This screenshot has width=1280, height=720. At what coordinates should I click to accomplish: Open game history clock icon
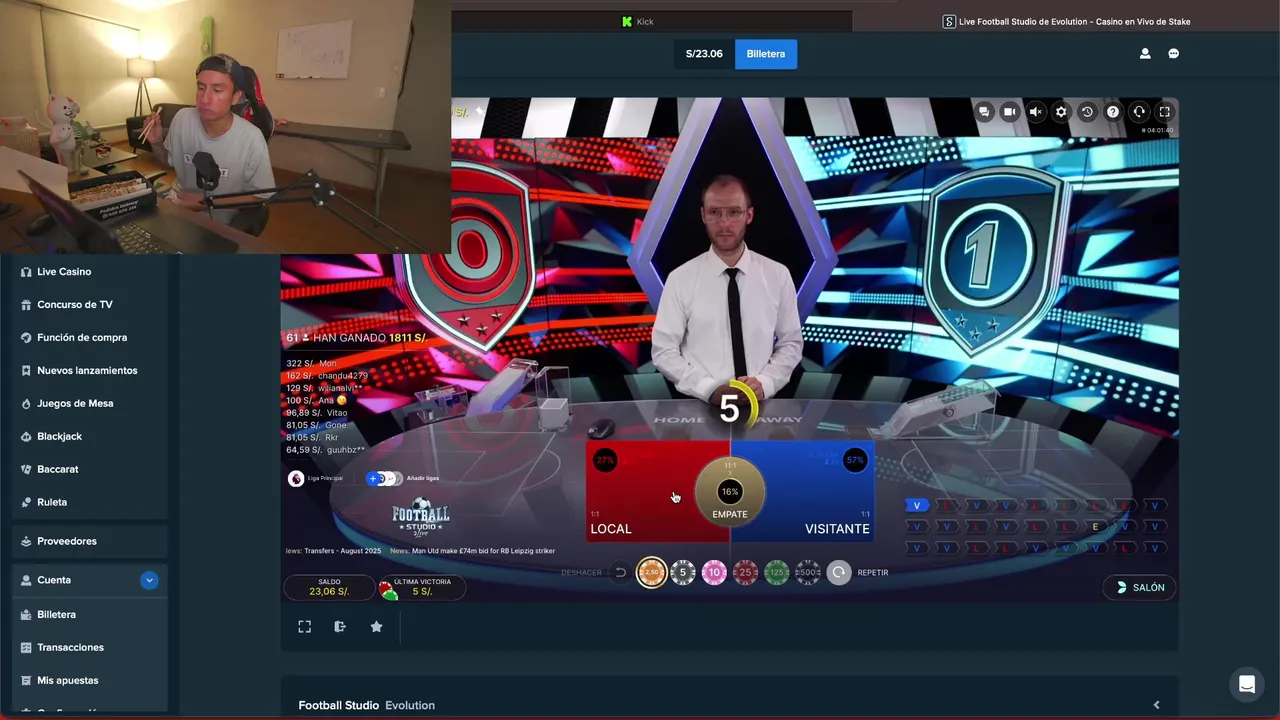[1087, 112]
